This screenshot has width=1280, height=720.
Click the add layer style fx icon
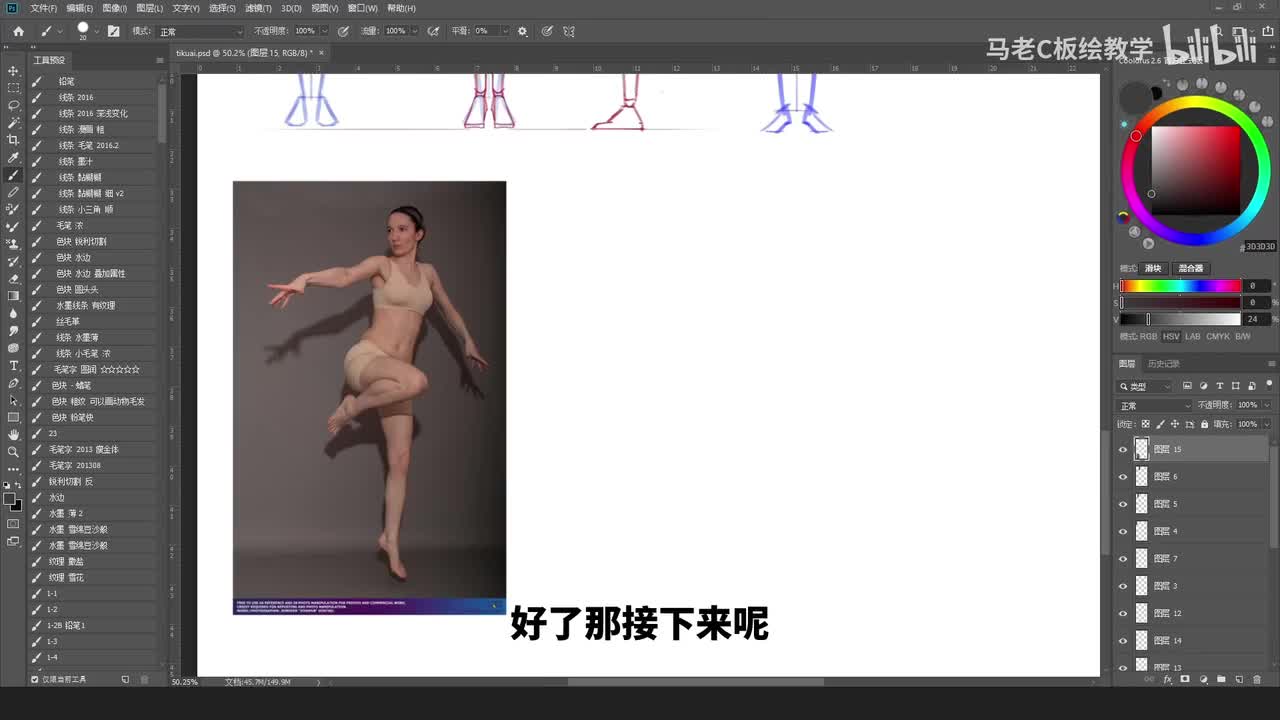tap(1167, 679)
